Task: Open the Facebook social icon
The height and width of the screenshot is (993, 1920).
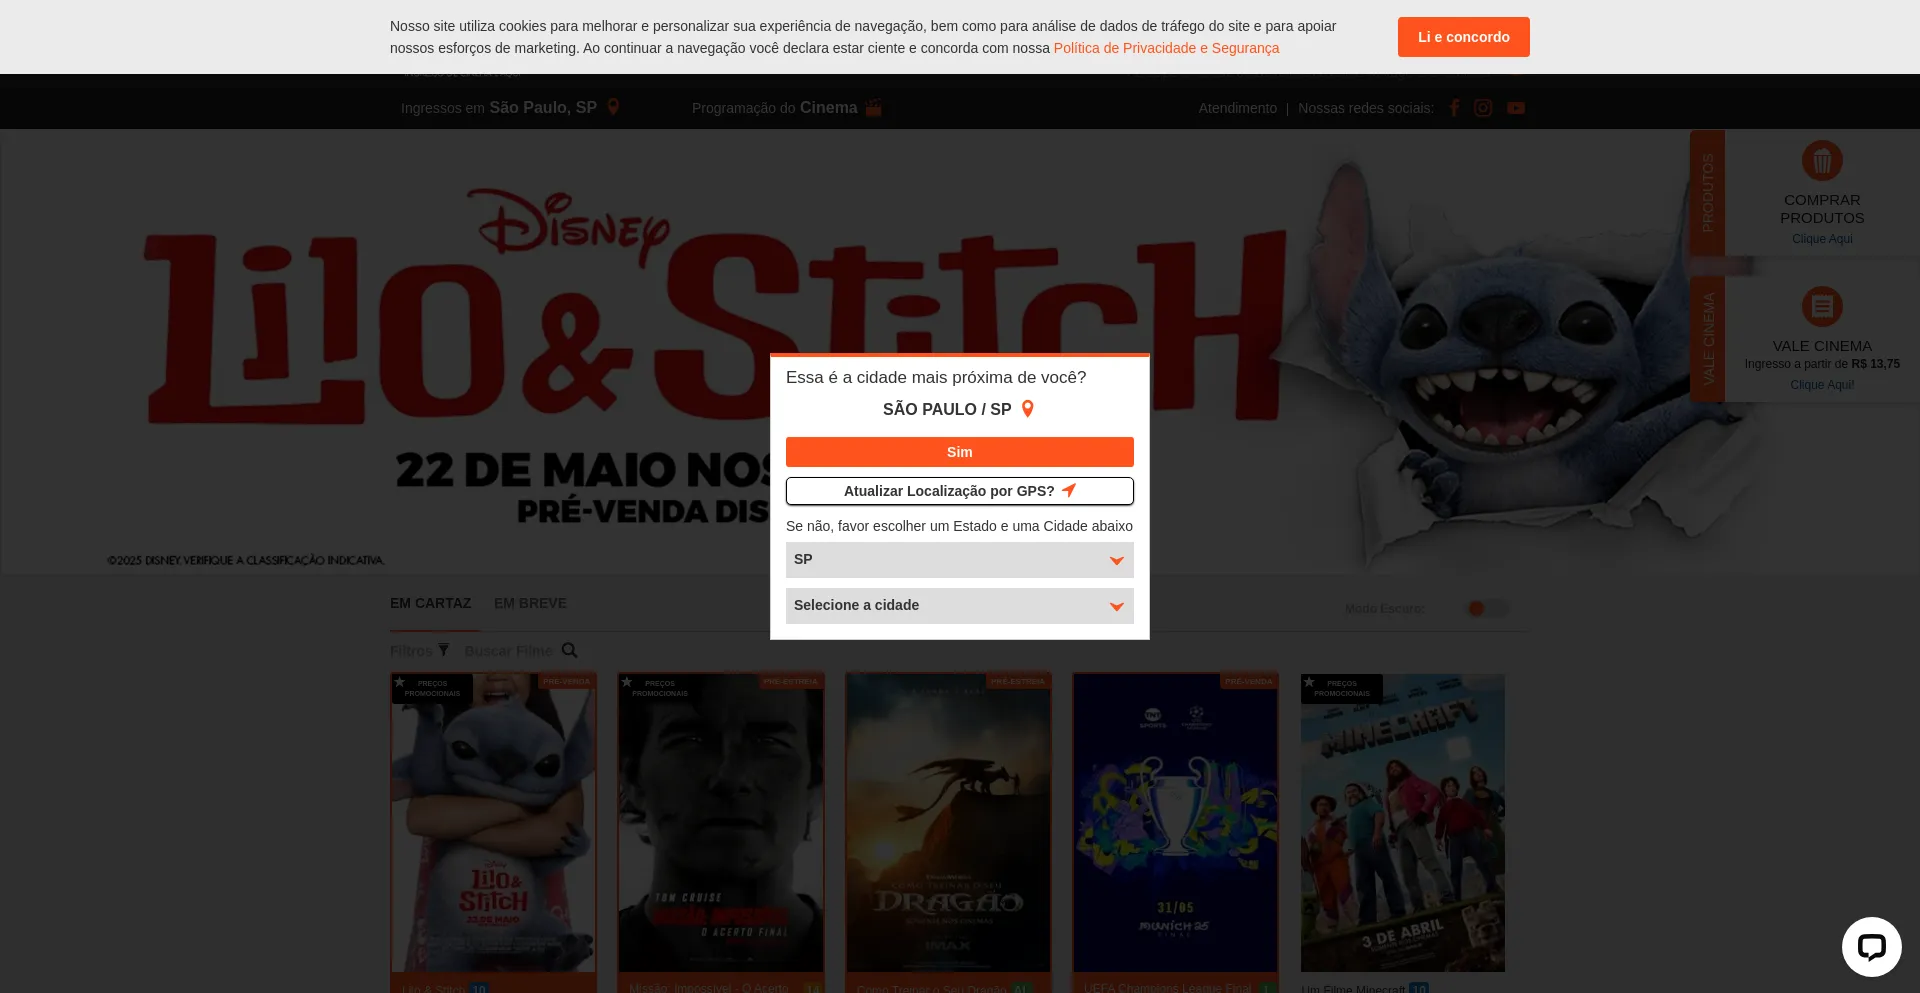Action: tap(1454, 108)
